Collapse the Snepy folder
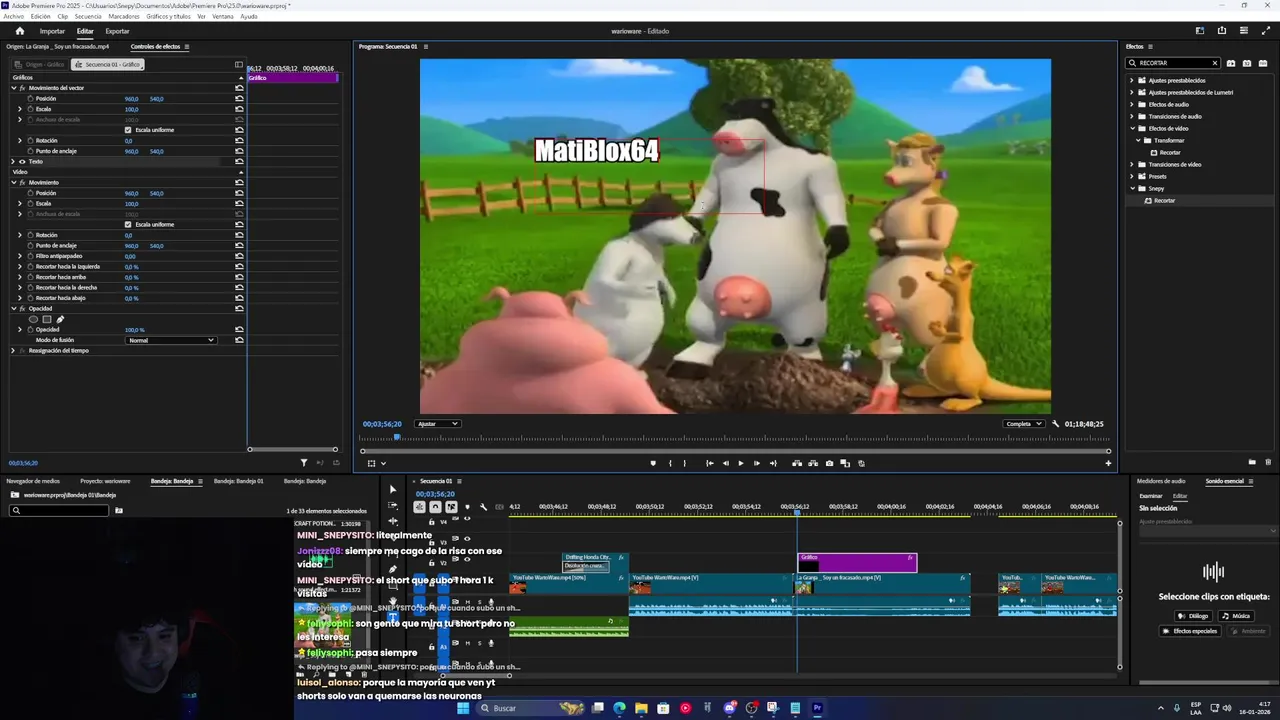Viewport: 1280px width, 720px height. tap(1132, 189)
